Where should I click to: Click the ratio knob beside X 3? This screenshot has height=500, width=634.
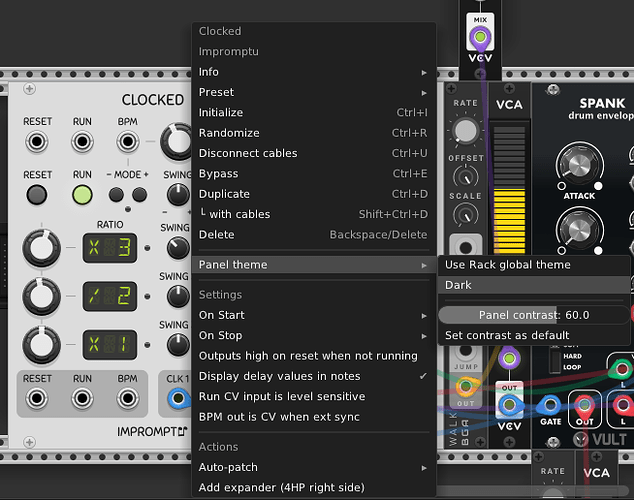[x=41, y=248]
